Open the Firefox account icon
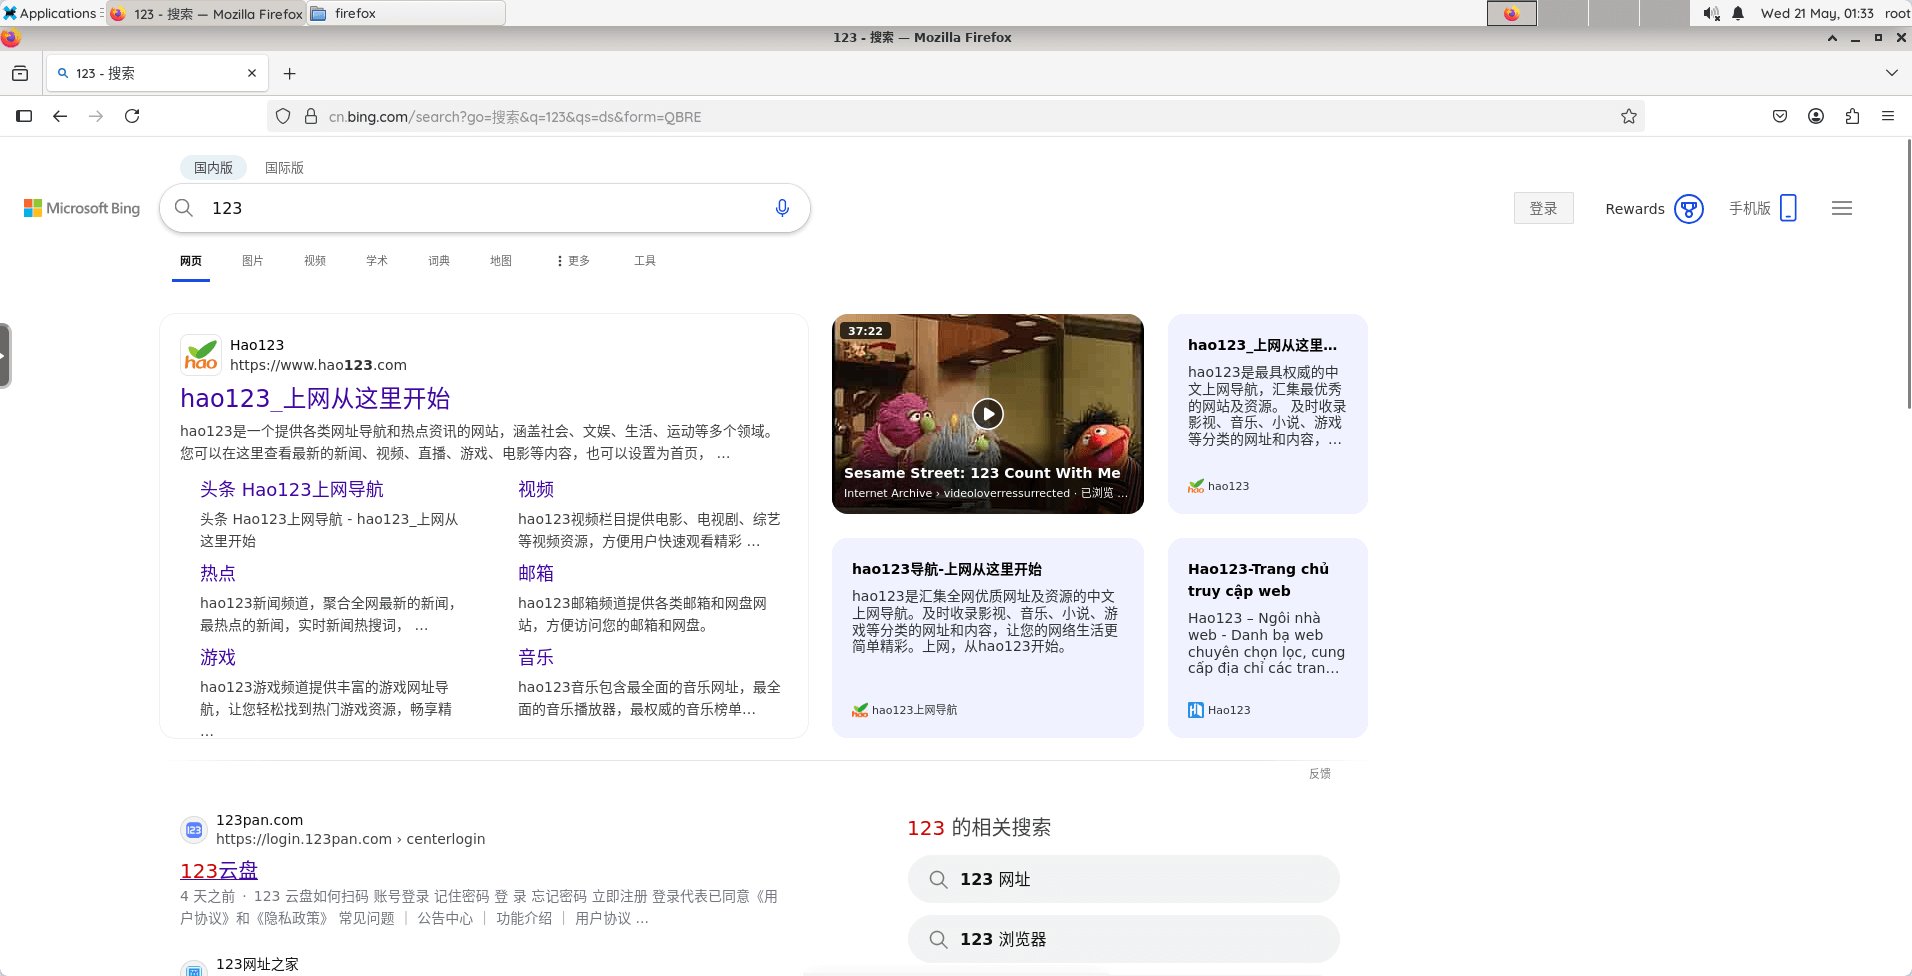This screenshot has height=976, width=1912. click(x=1816, y=116)
